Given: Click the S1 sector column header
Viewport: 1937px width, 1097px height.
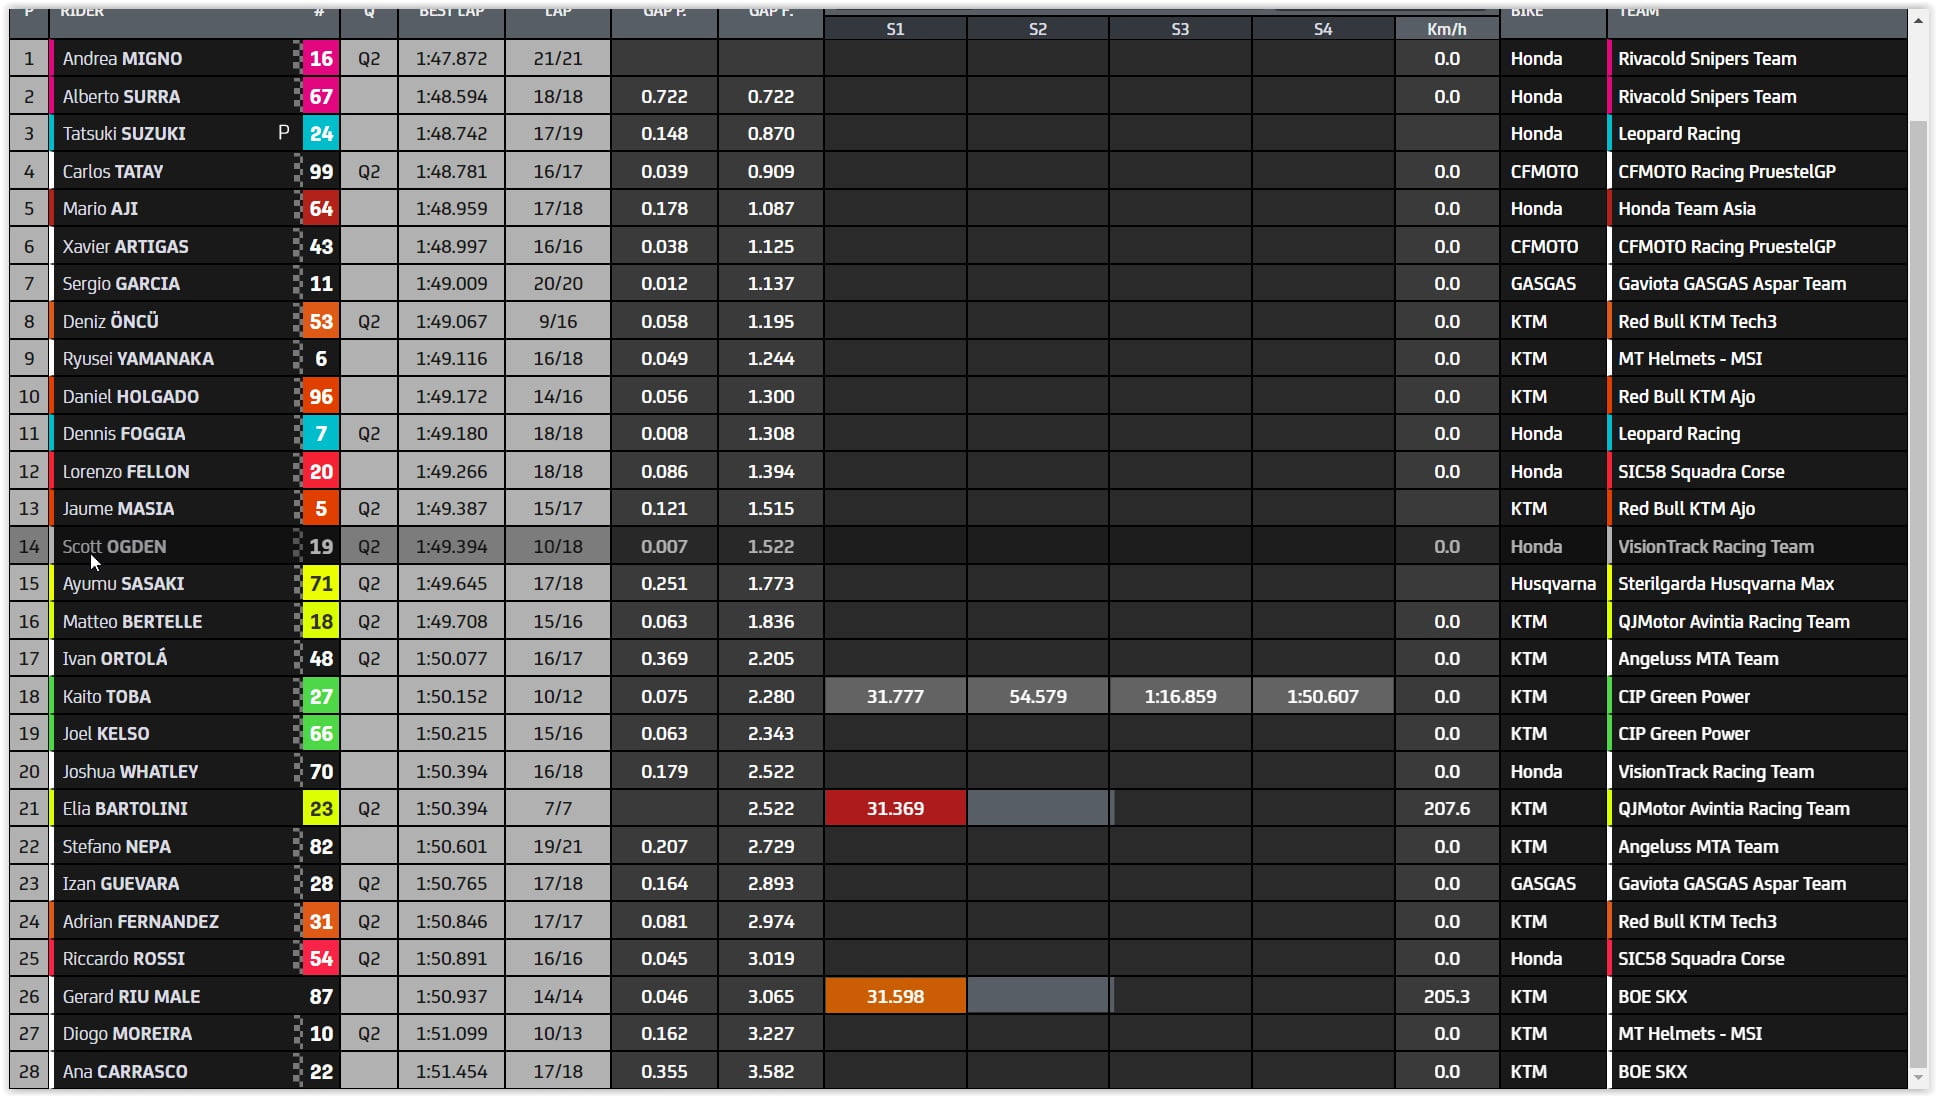Looking at the screenshot, I should pos(895,29).
